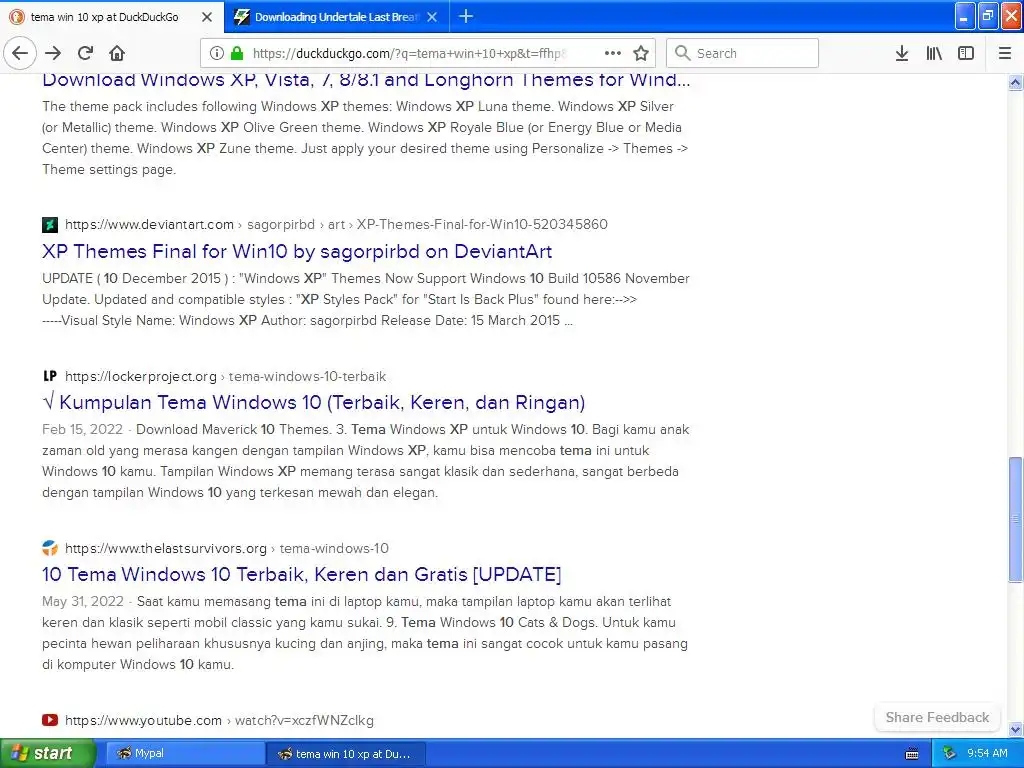Click the thelastsurvivors site favicon
The height and width of the screenshot is (768, 1024).
(50, 548)
